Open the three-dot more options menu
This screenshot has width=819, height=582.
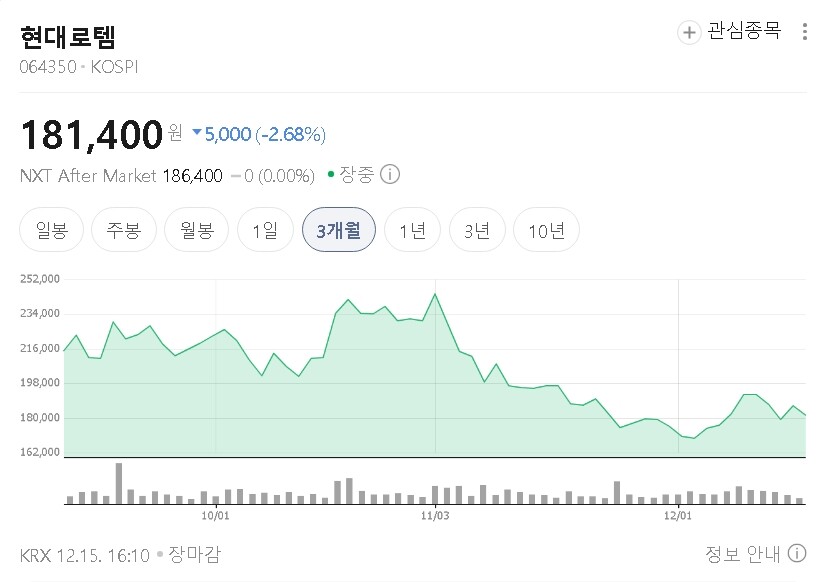tap(805, 32)
